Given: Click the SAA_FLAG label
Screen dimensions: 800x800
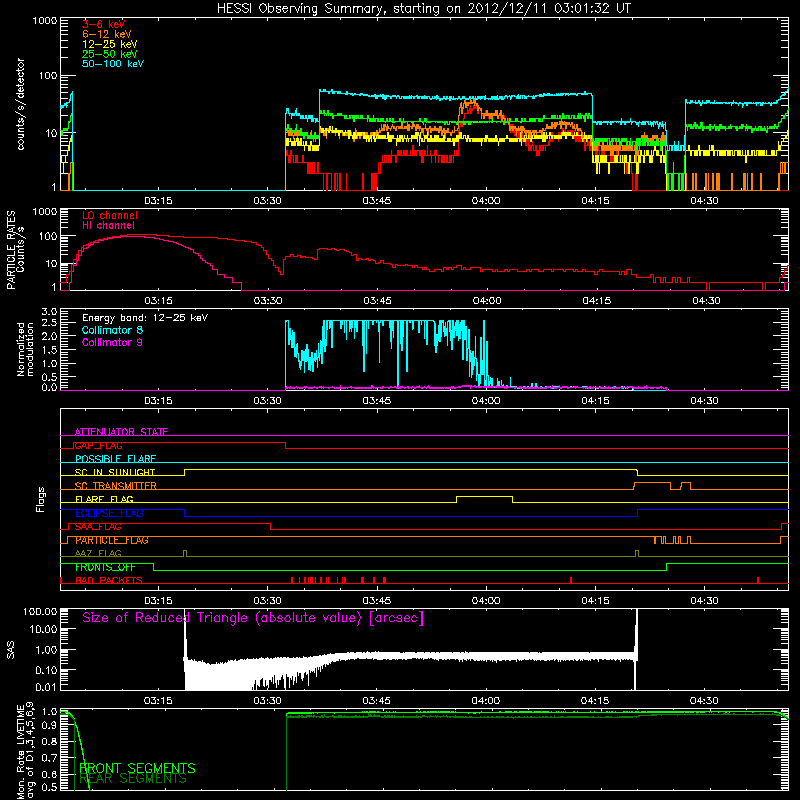Looking at the screenshot, I should (98, 527).
